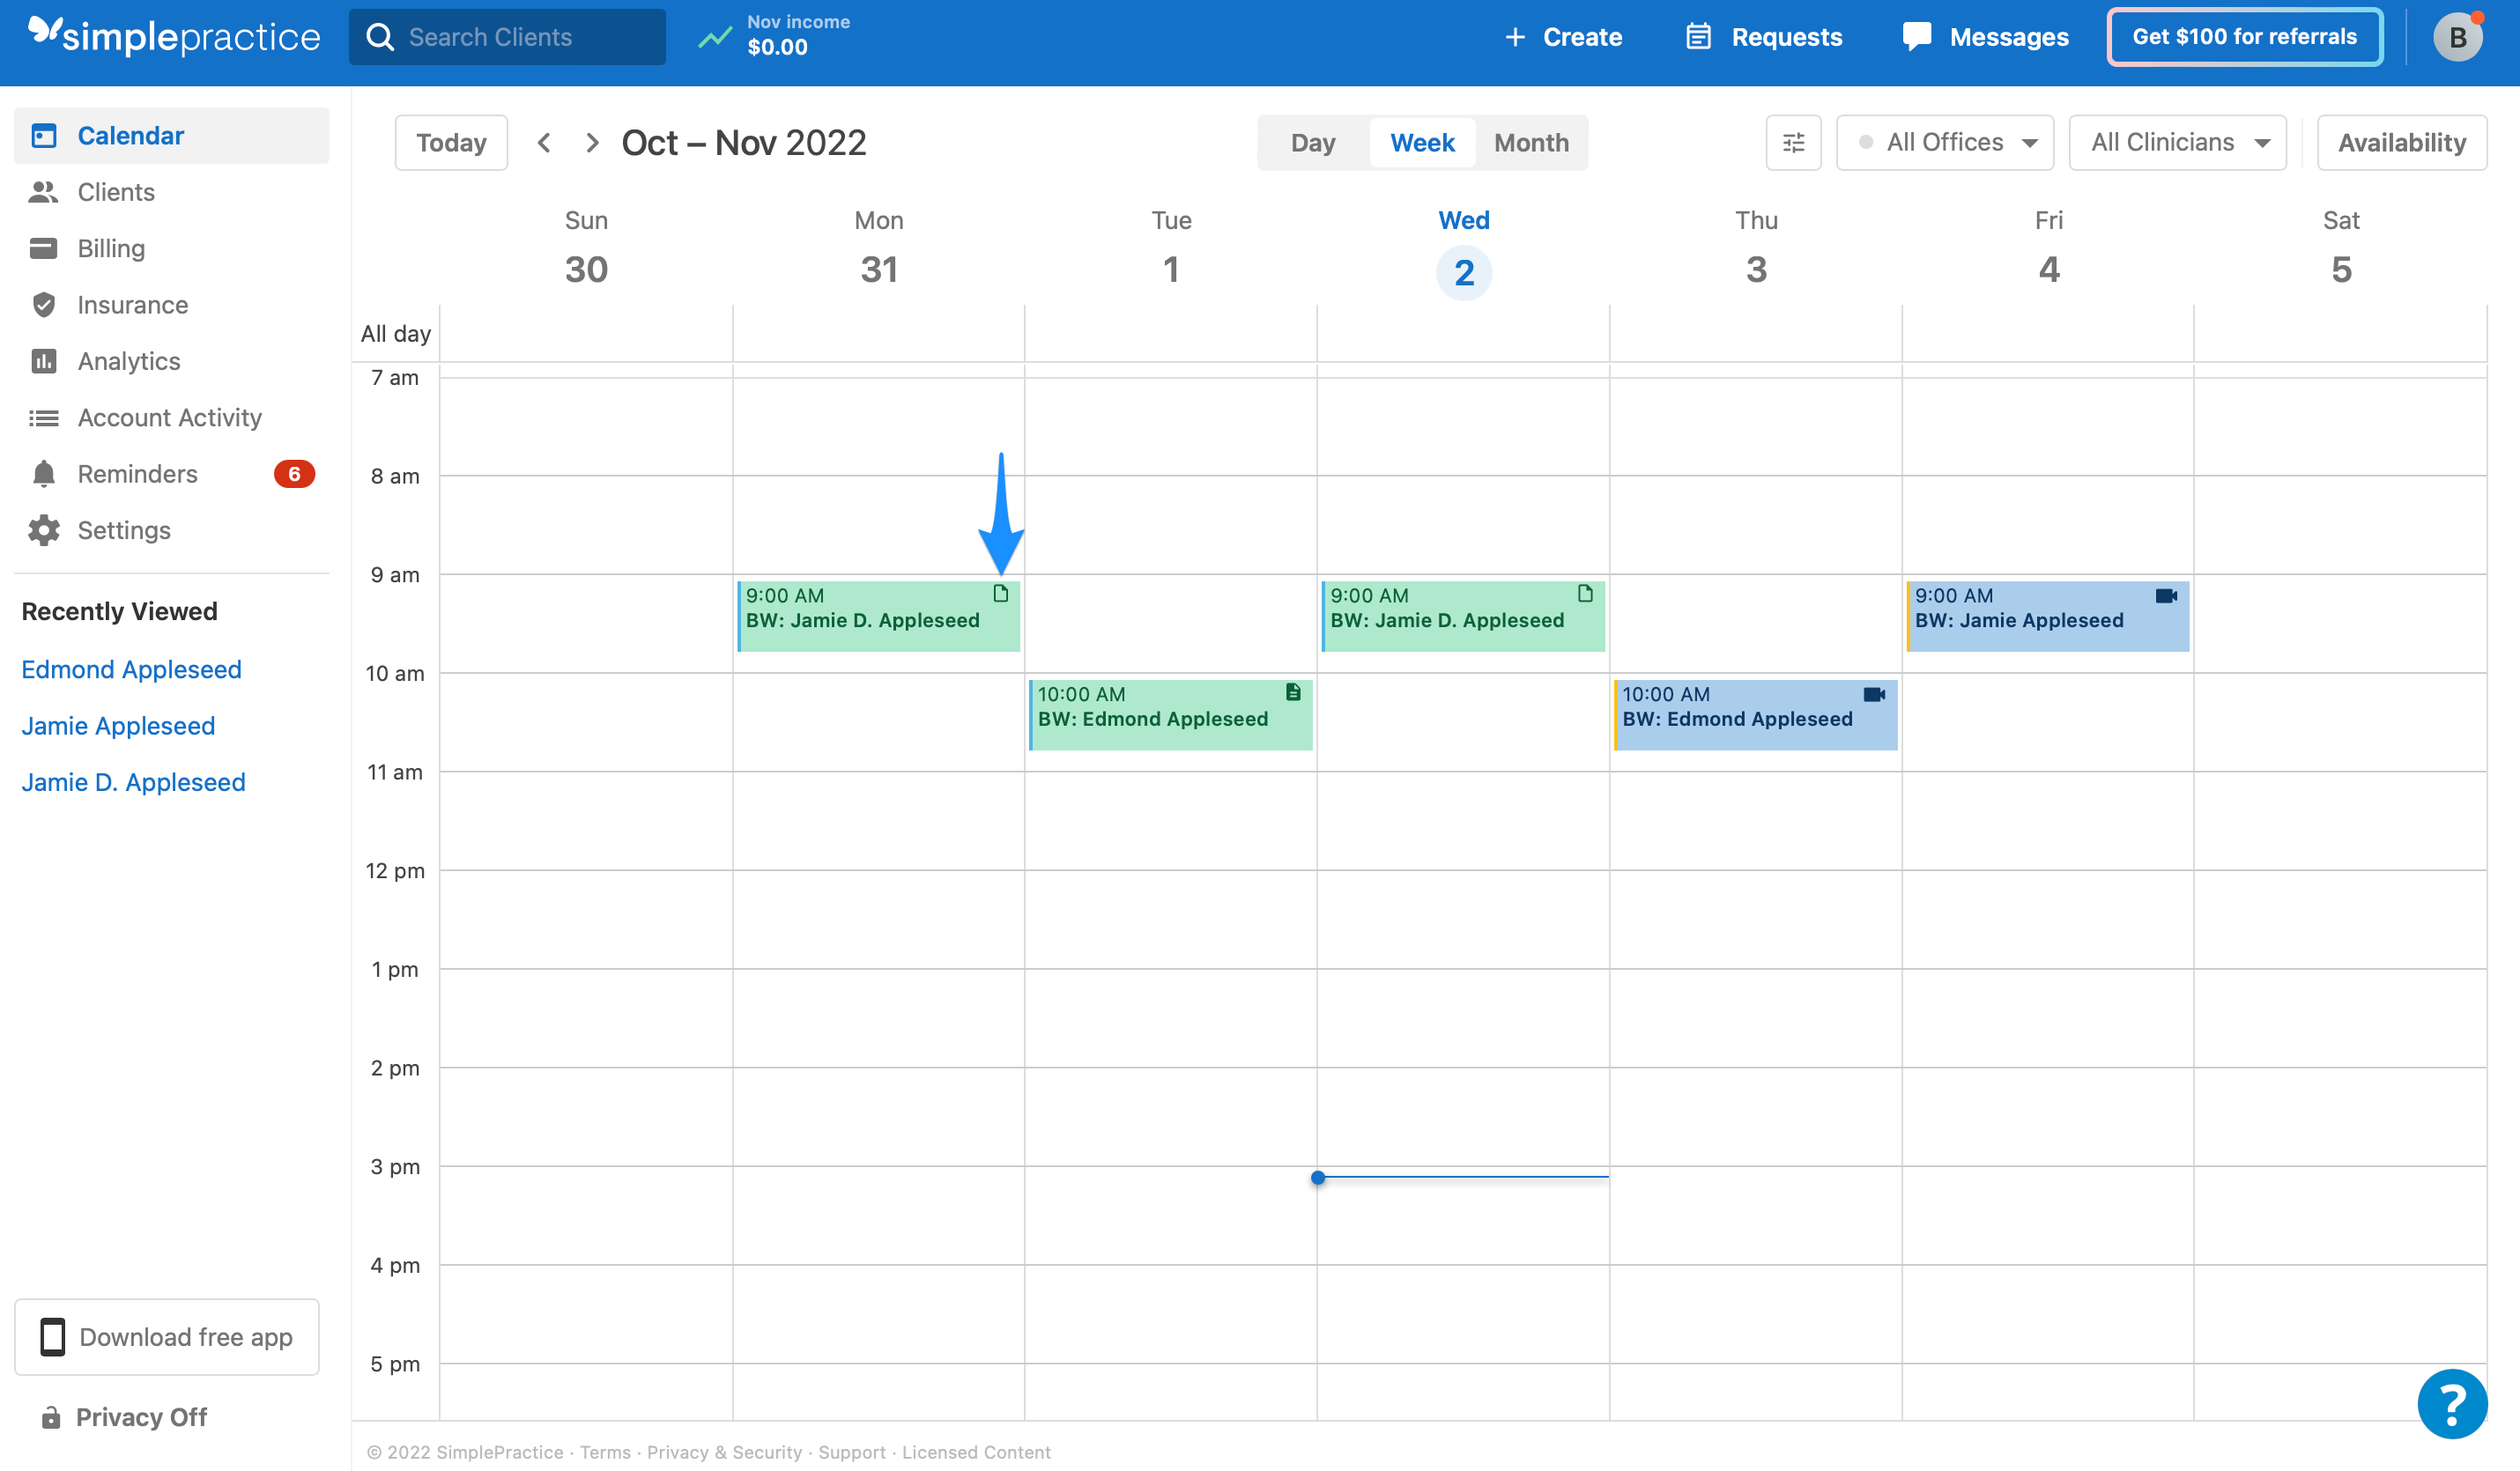Click Jamie D. Appleseed in recently viewed
This screenshot has height=1471, width=2520.
(133, 781)
